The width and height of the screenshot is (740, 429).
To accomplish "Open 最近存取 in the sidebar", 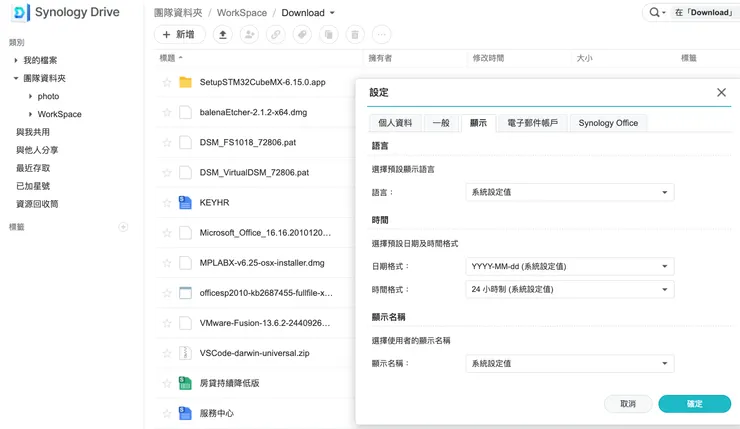I will pos(33,168).
